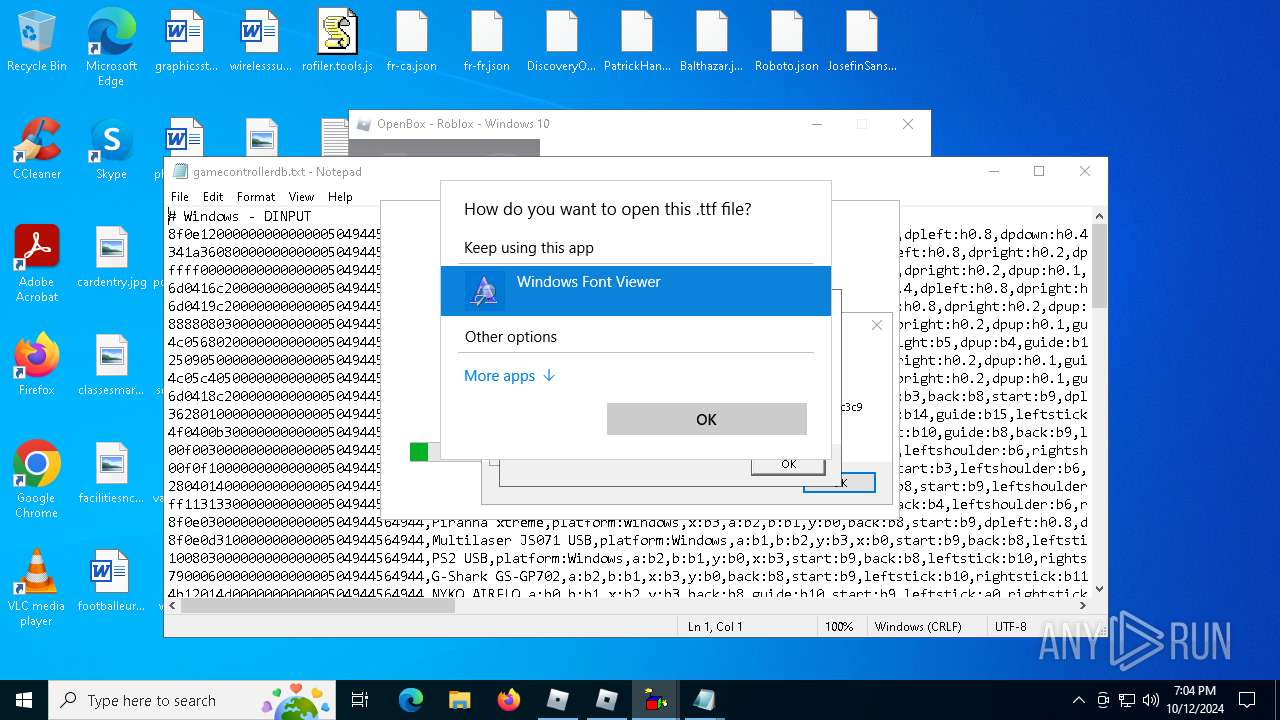Open Task View on taskbar

pyautogui.click(x=360, y=700)
